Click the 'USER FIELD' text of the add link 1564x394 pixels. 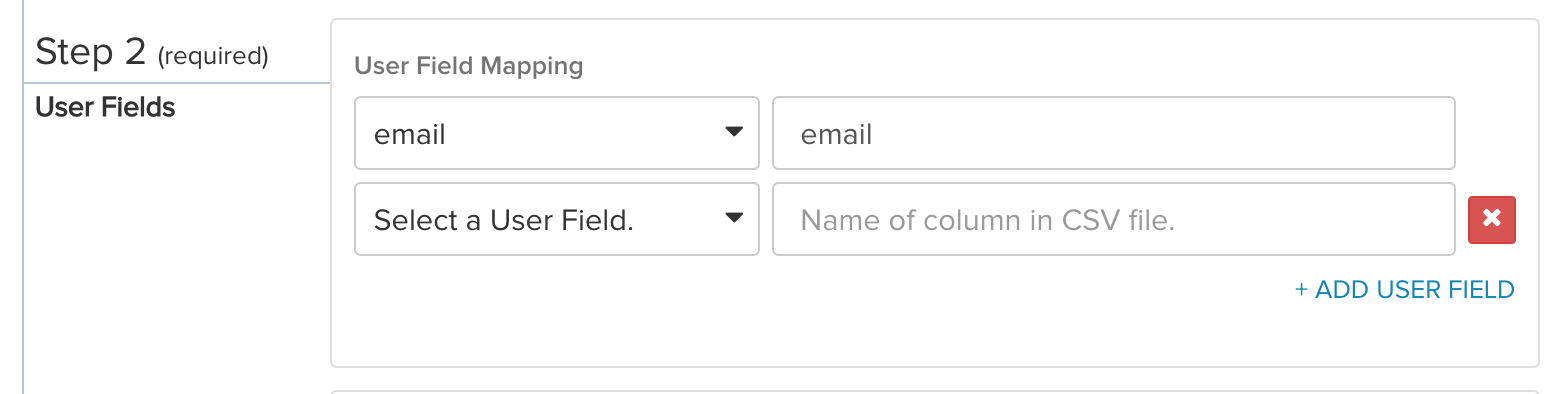pyautogui.click(x=1446, y=290)
